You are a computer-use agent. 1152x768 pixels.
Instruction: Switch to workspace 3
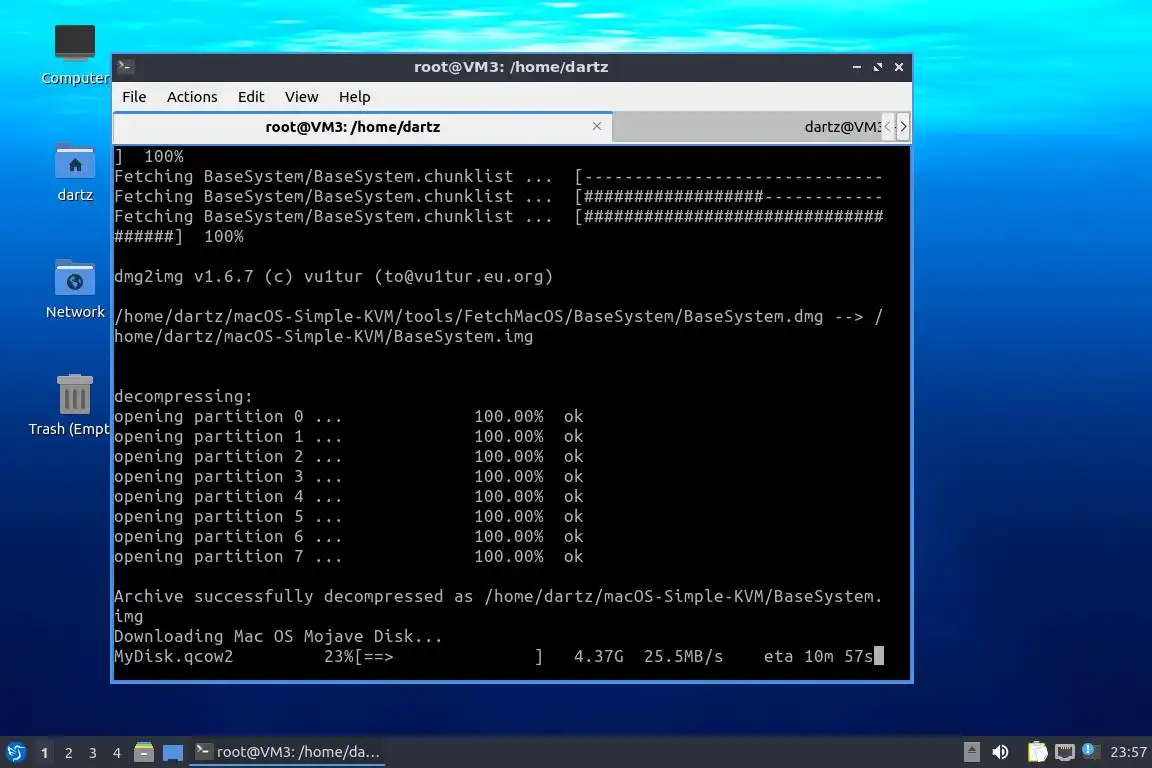click(x=93, y=753)
